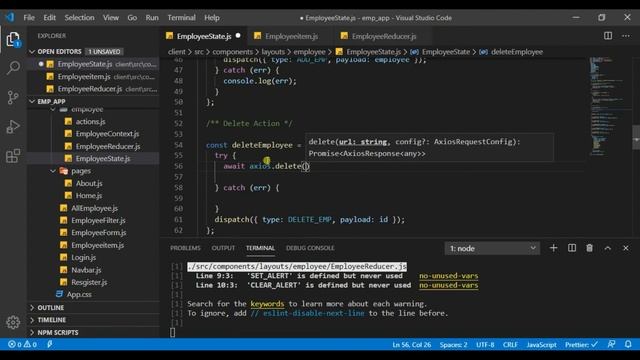The image size is (640, 360).
Task: Switch to the Output panel tab
Action: 223,248
